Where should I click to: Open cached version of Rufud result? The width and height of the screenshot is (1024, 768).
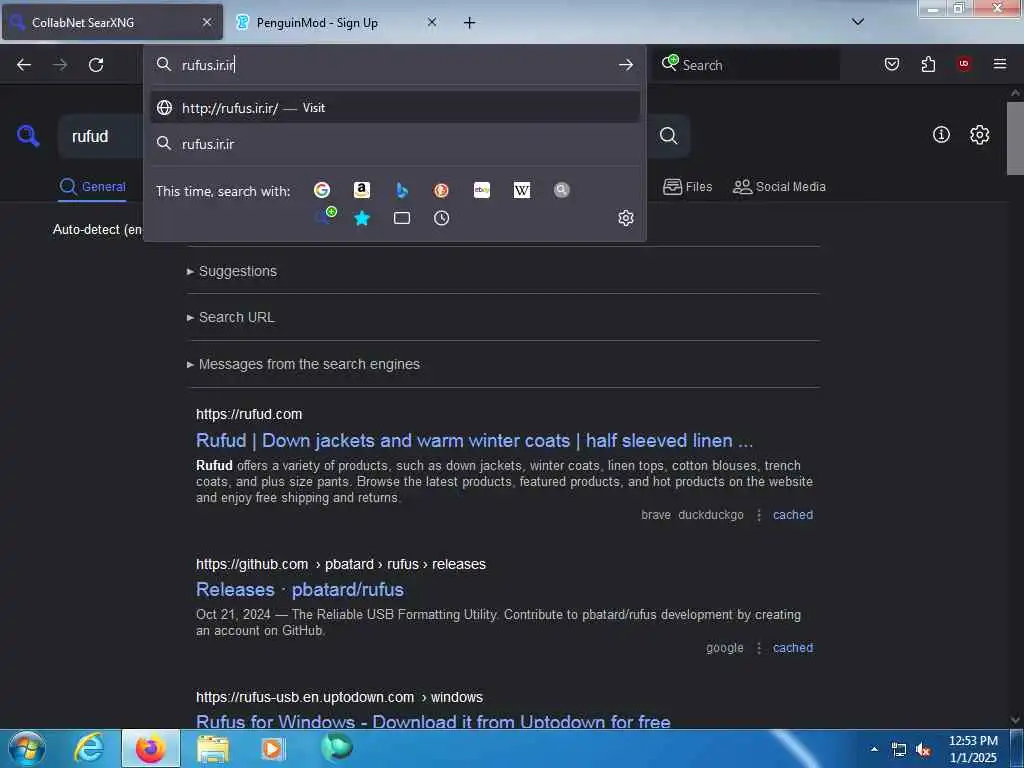[793, 515]
